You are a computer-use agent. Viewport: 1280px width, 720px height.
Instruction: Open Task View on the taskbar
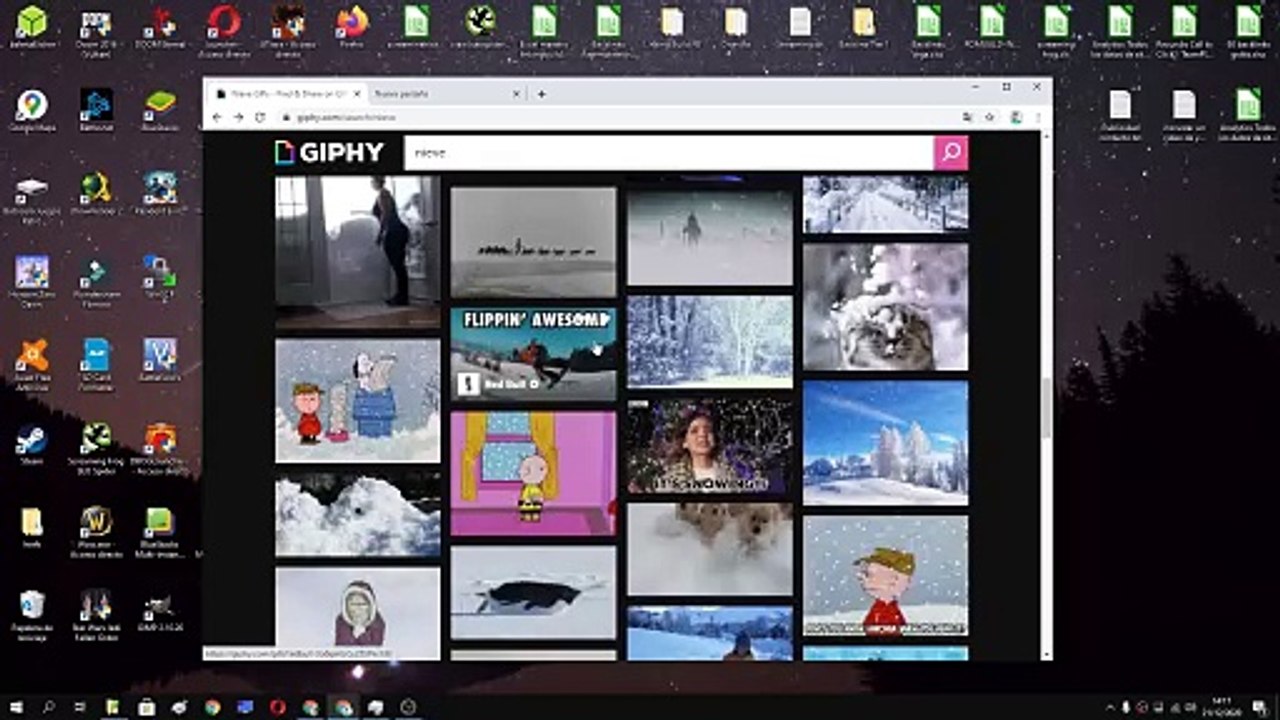(x=81, y=707)
